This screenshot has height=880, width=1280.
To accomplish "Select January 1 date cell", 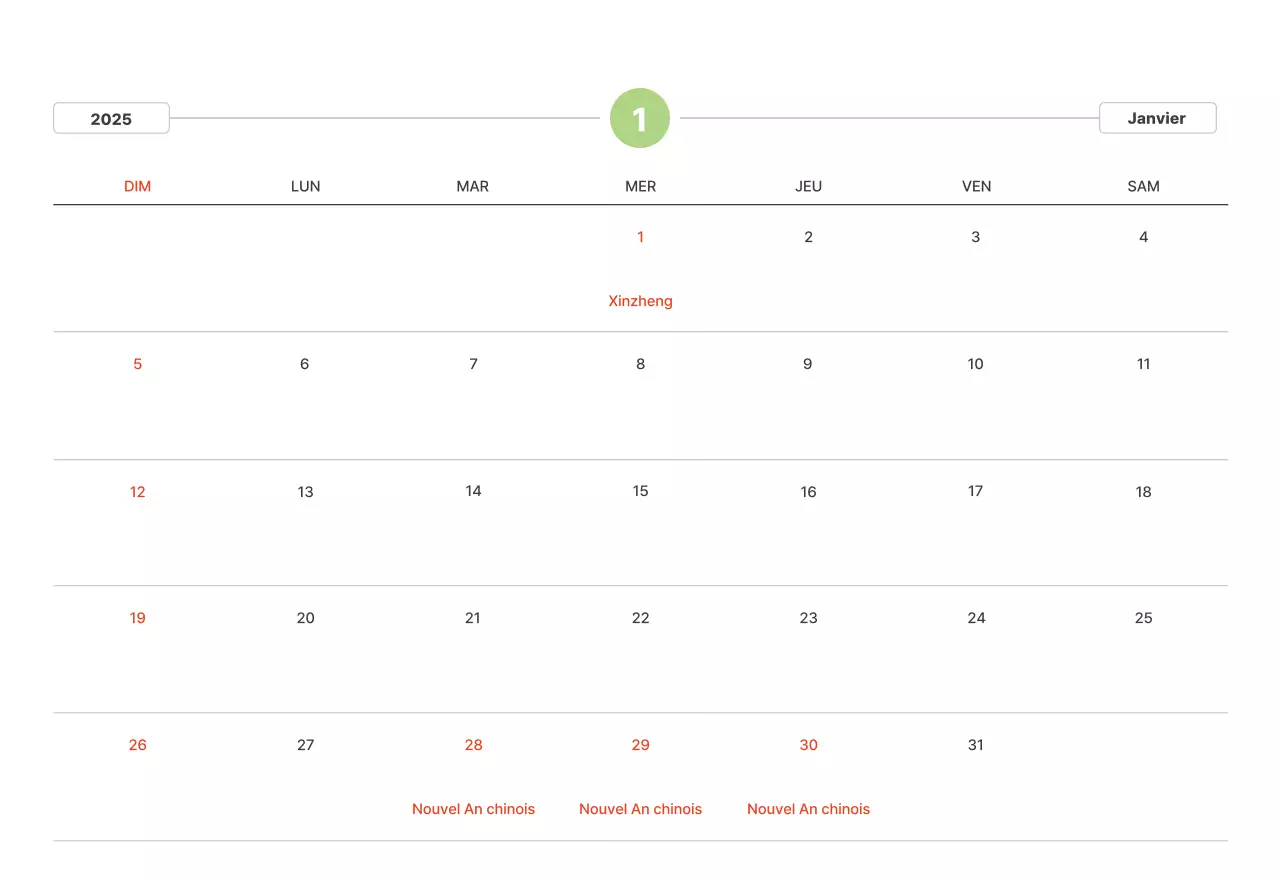I will tap(640, 237).
